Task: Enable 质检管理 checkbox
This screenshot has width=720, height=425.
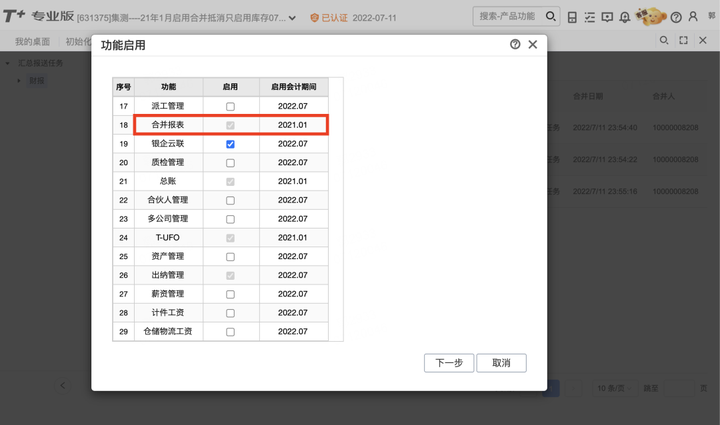Action: [x=230, y=163]
